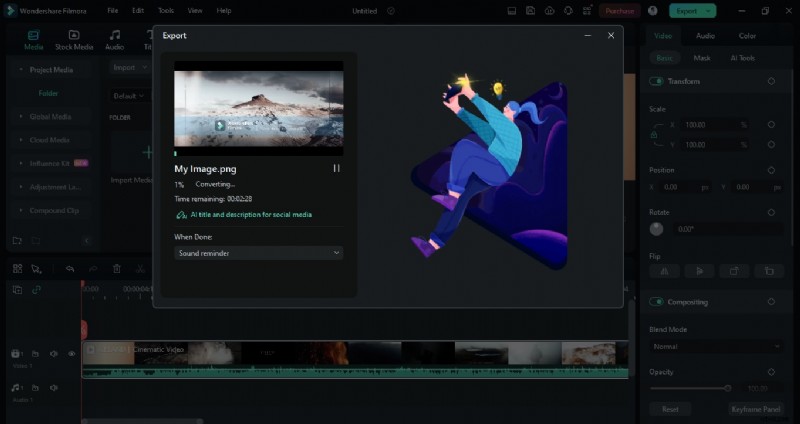This screenshot has height=424, width=800.
Task: Switch to the Mask tab
Action: point(702,59)
